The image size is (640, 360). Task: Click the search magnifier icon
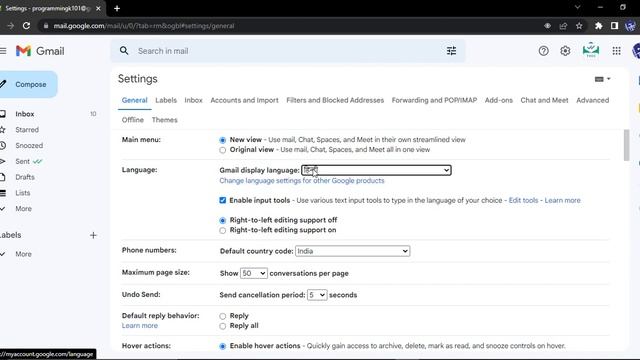tap(124, 51)
